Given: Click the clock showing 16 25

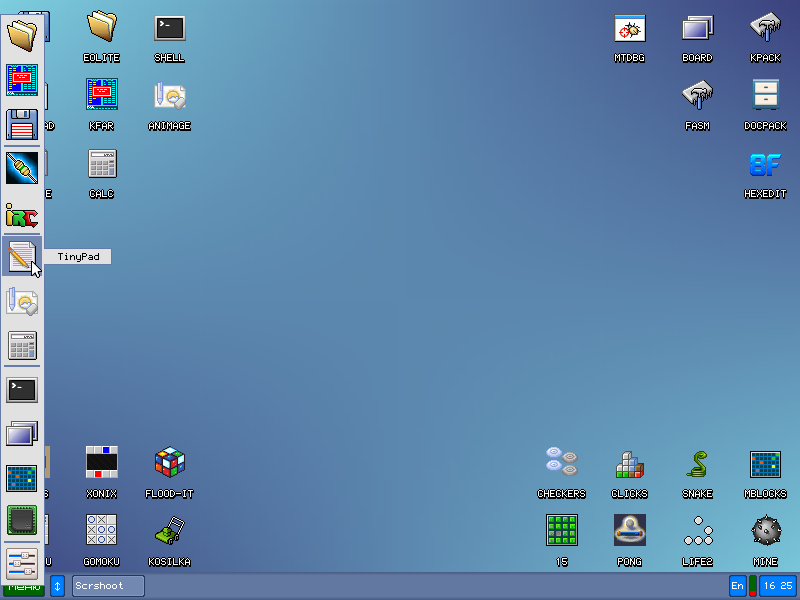Looking at the screenshot, I should [778, 586].
